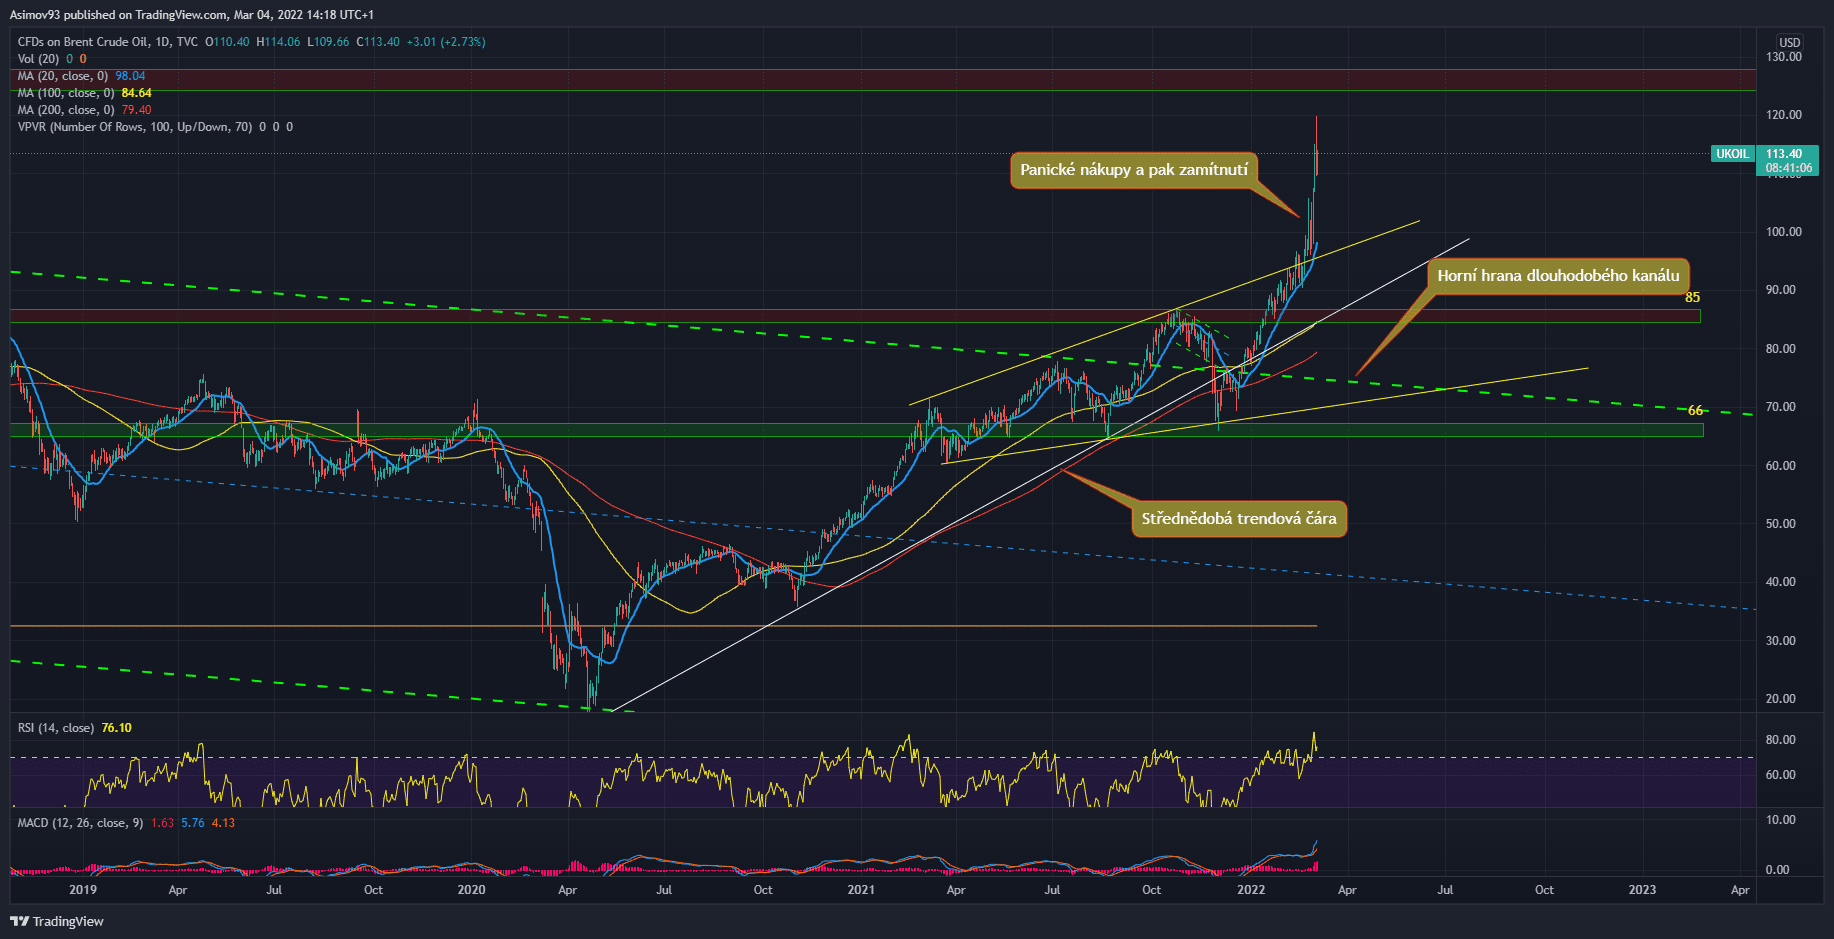Click the VPVR indicator legend entry
Viewport: 1834px width, 939px height.
(x=134, y=127)
